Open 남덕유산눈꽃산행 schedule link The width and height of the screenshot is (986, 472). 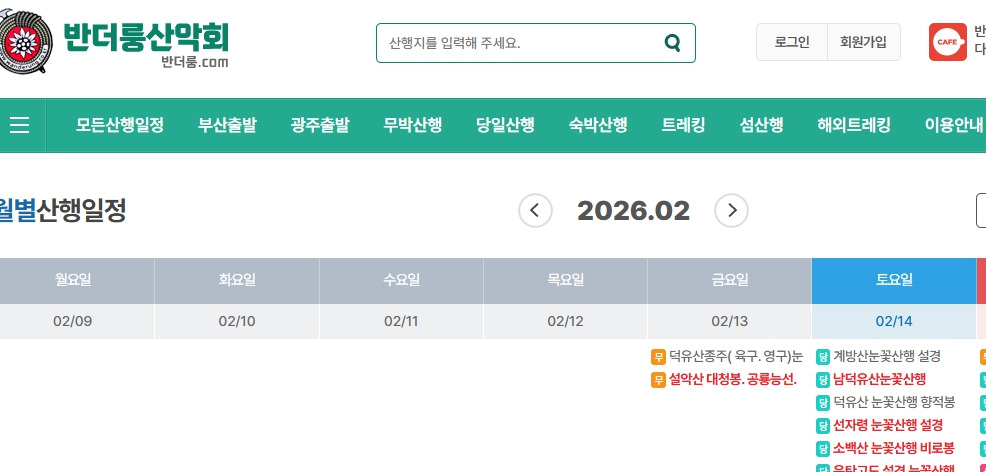(879, 380)
